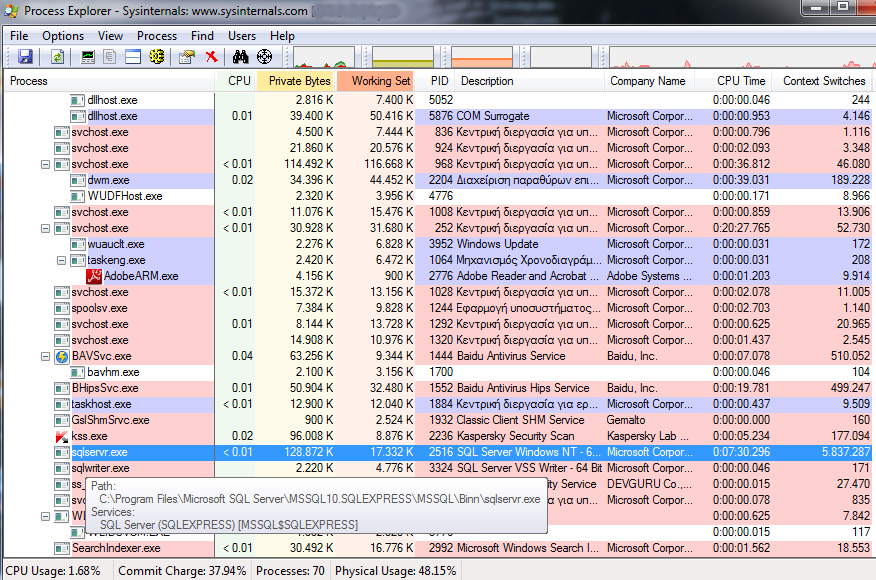Sort by the CPU Time column header
The image size is (876, 580).
pyautogui.click(x=733, y=81)
